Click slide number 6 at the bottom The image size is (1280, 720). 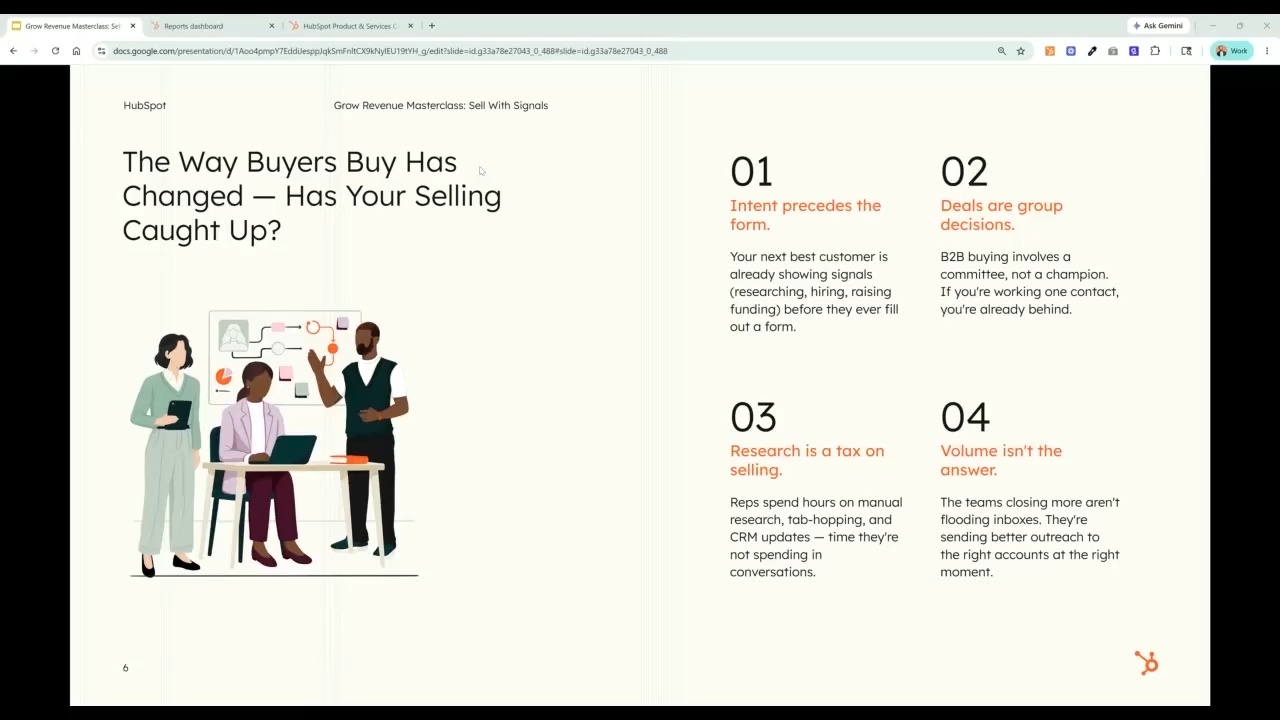click(x=125, y=668)
